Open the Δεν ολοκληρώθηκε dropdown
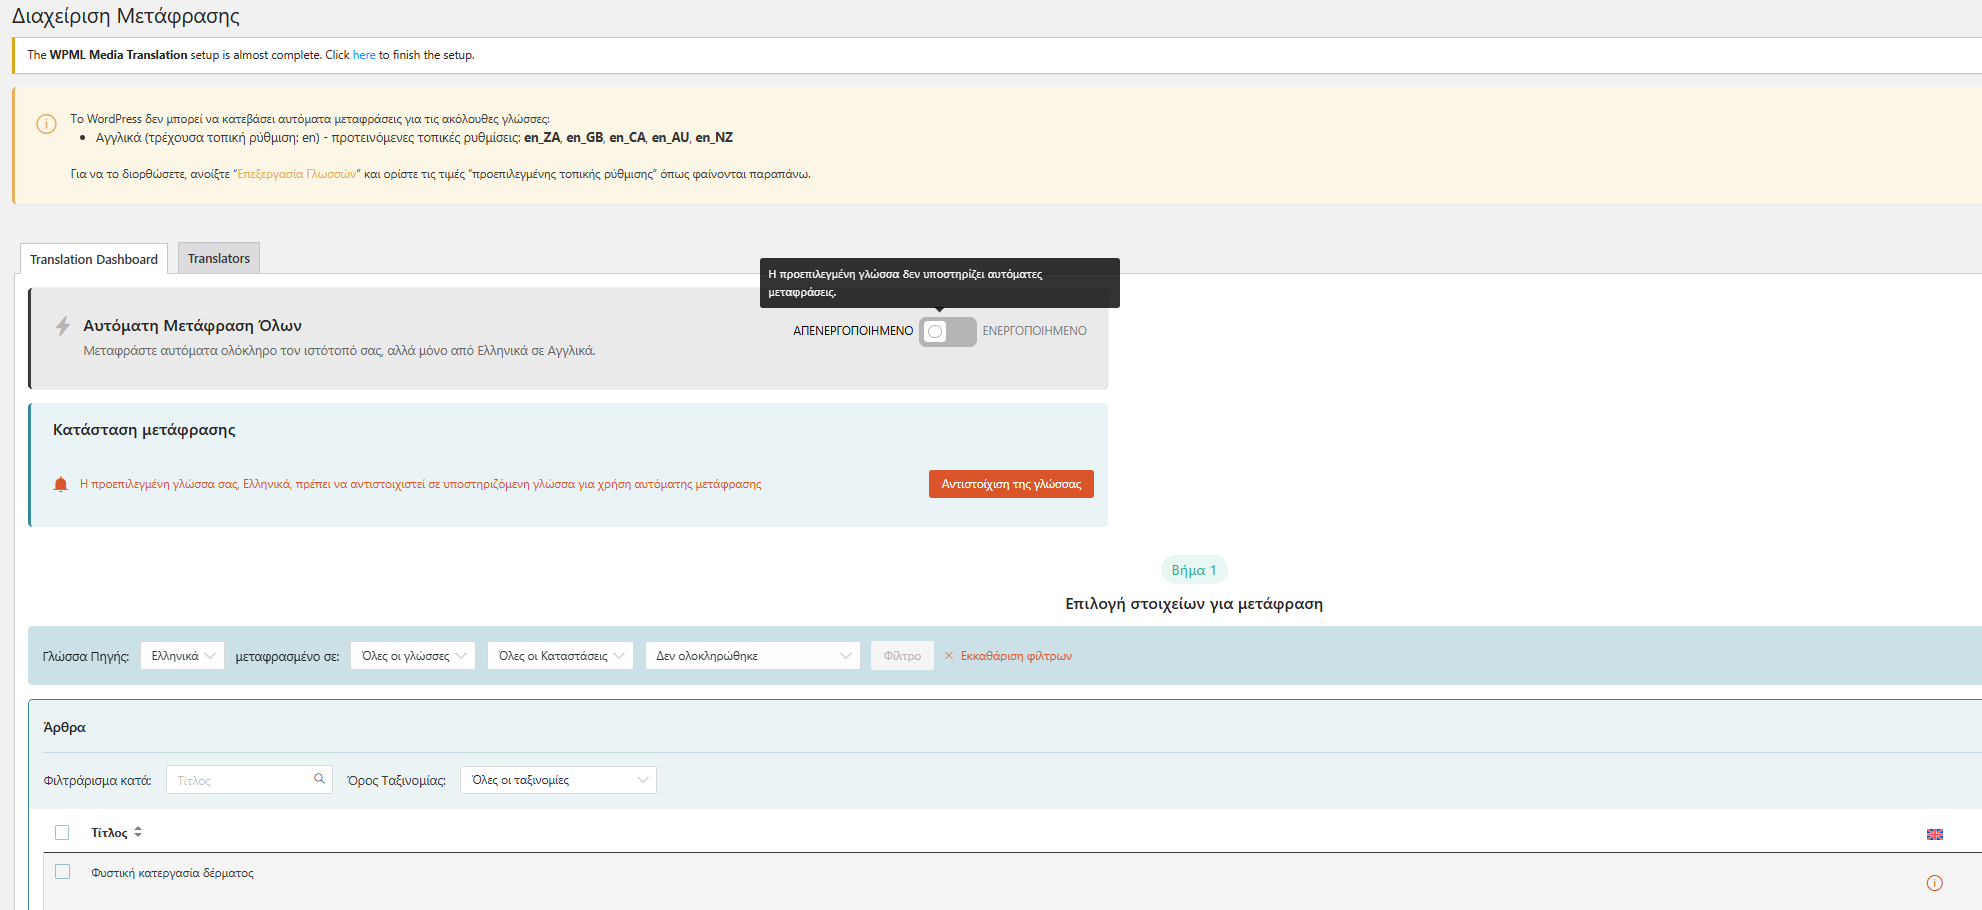This screenshot has width=1982, height=910. point(753,656)
